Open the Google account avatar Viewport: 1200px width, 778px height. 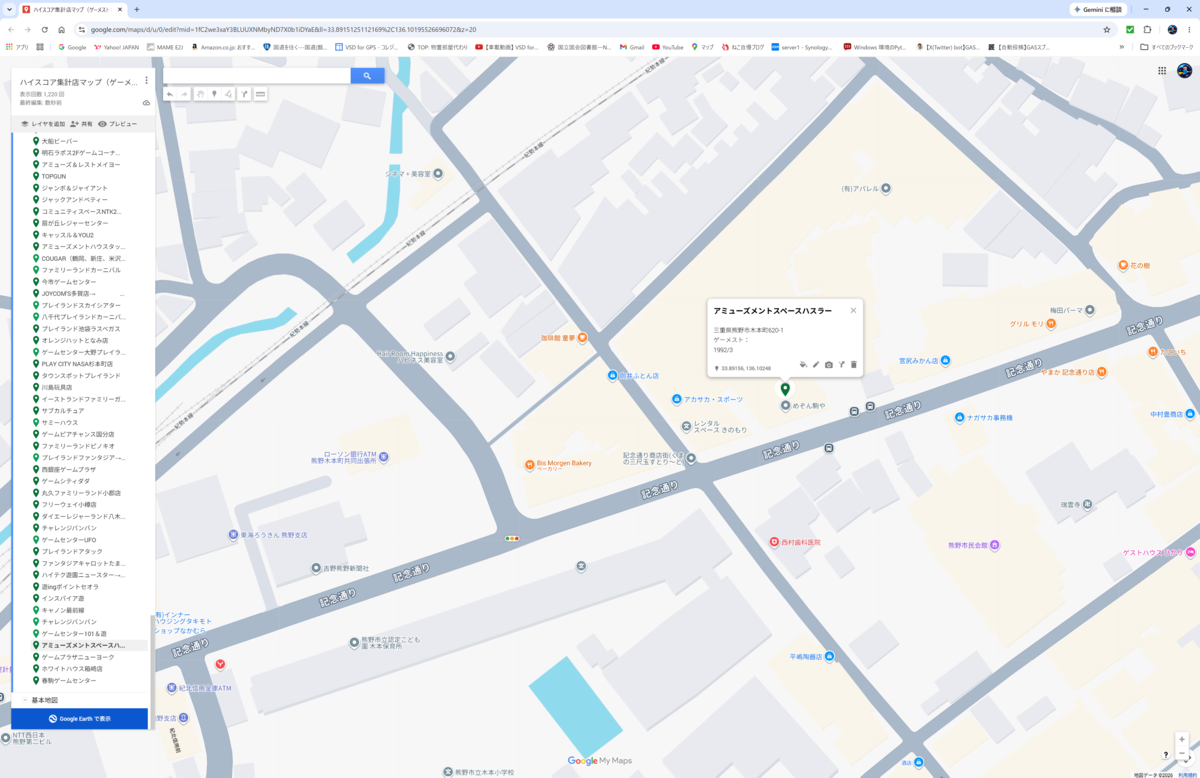1184,71
